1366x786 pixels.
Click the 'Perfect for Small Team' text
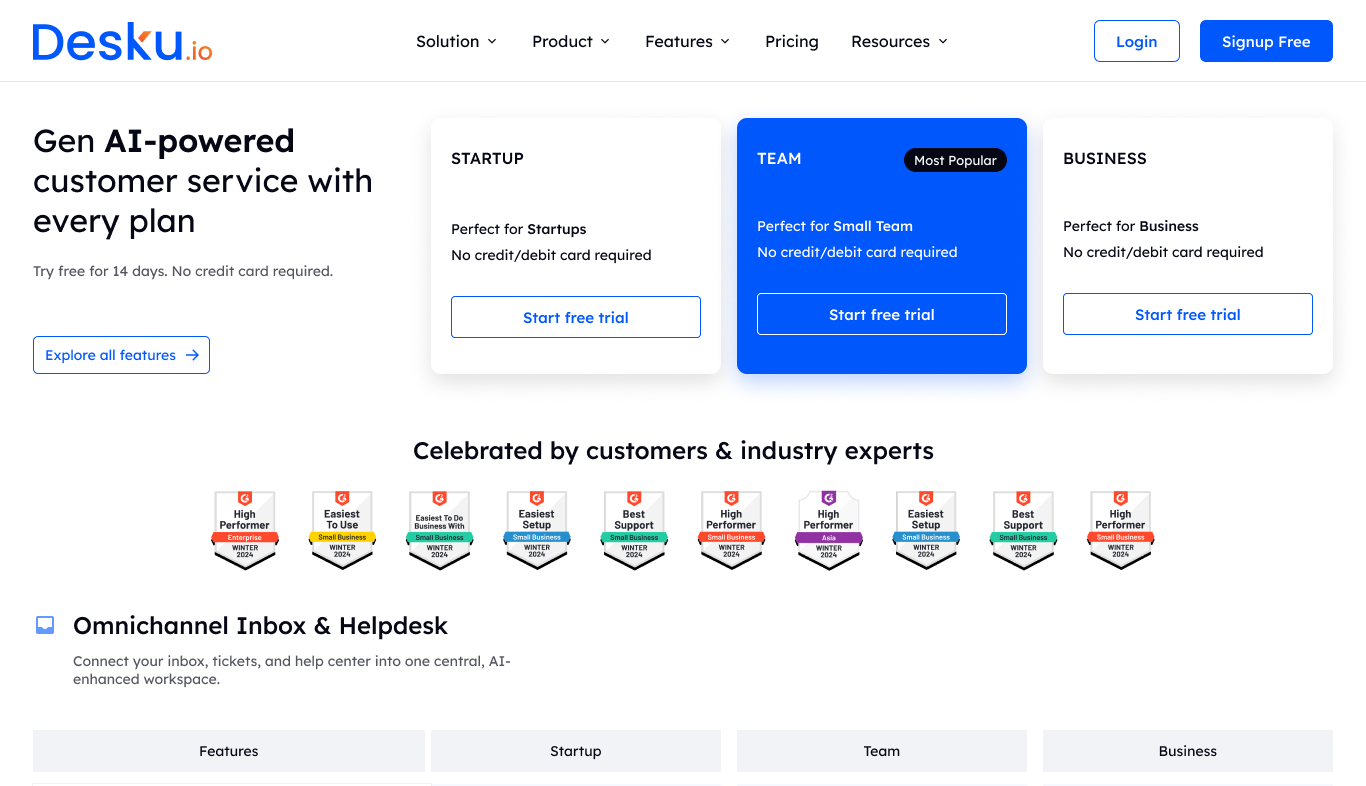[835, 226]
